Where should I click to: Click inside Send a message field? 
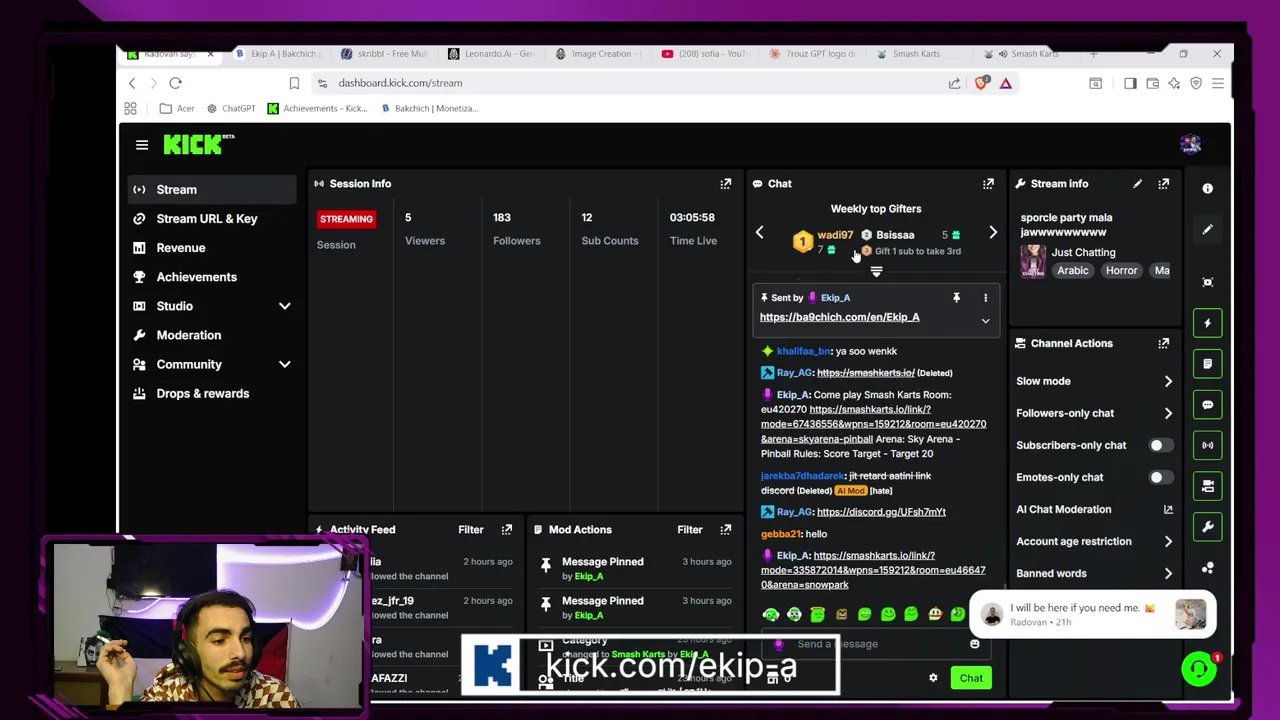tap(876, 644)
